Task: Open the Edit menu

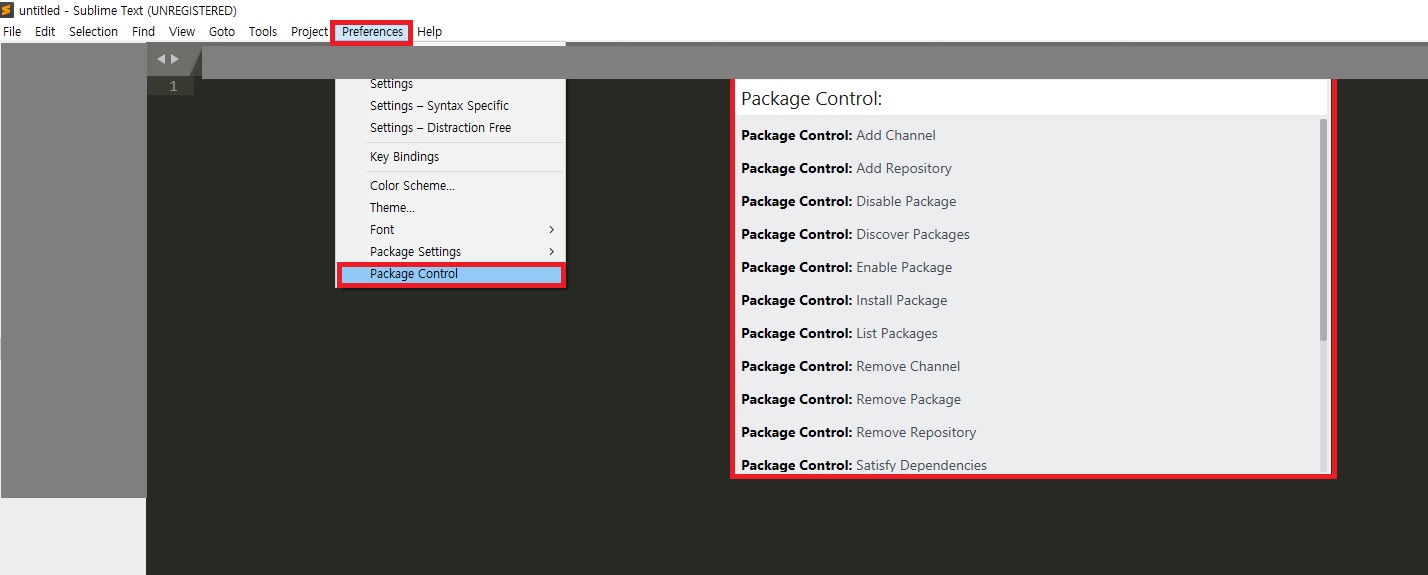Action: (x=45, y=32)
